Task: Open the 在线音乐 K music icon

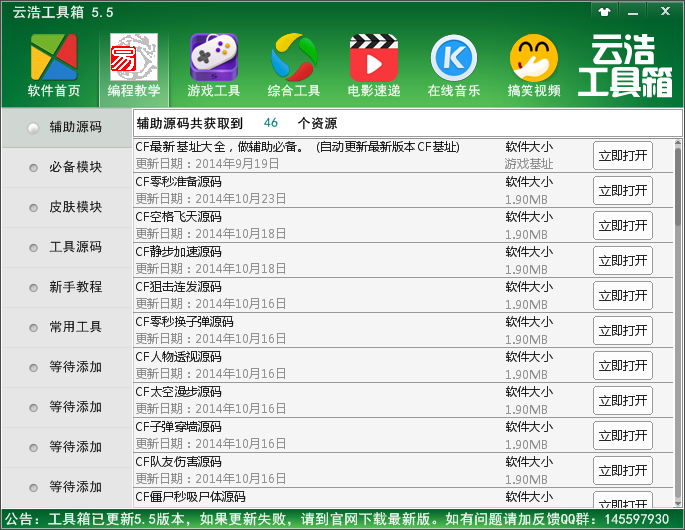Action: tap(453, 66)
